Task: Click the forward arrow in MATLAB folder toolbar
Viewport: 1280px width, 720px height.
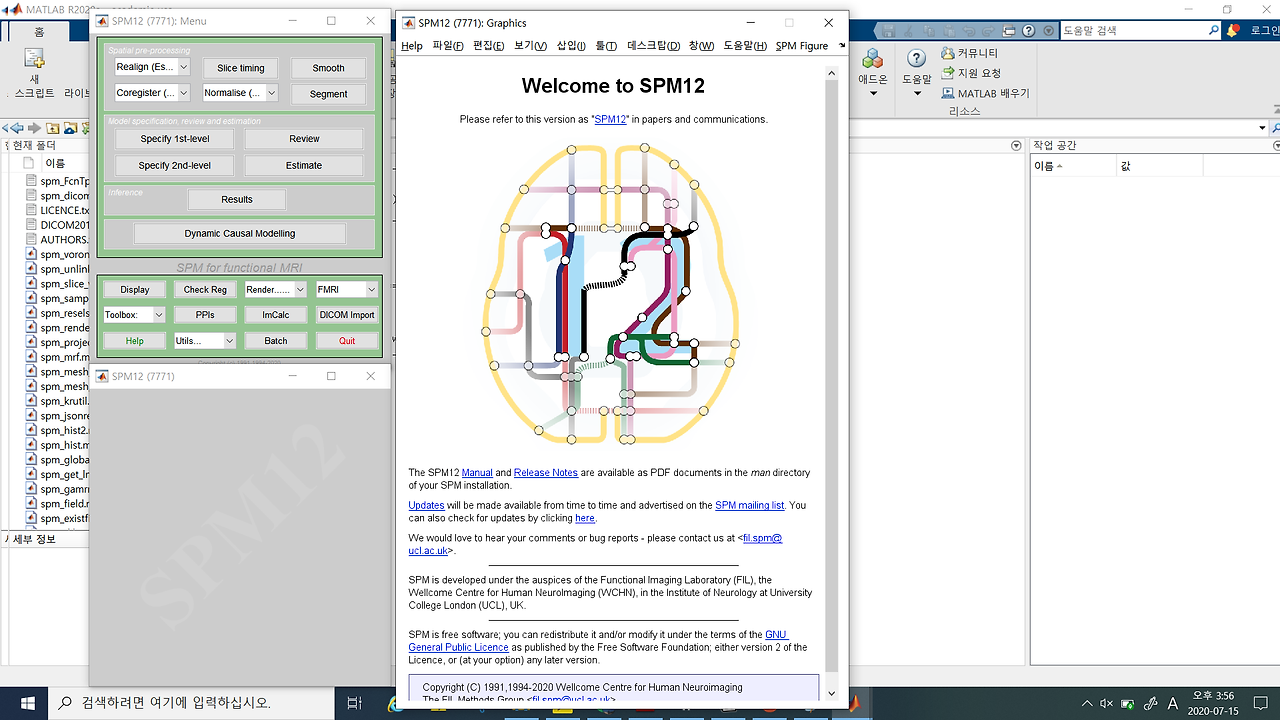Action: point(35,128)
